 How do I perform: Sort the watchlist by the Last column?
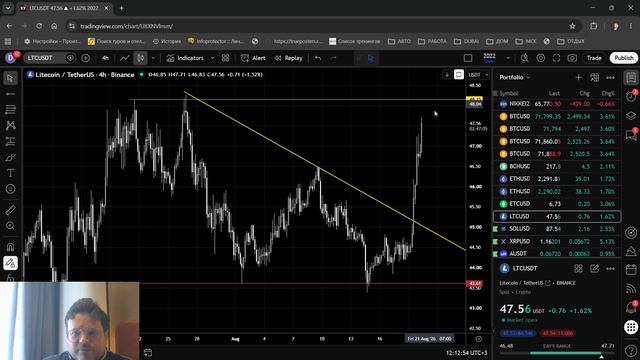[x=554, y=93]
